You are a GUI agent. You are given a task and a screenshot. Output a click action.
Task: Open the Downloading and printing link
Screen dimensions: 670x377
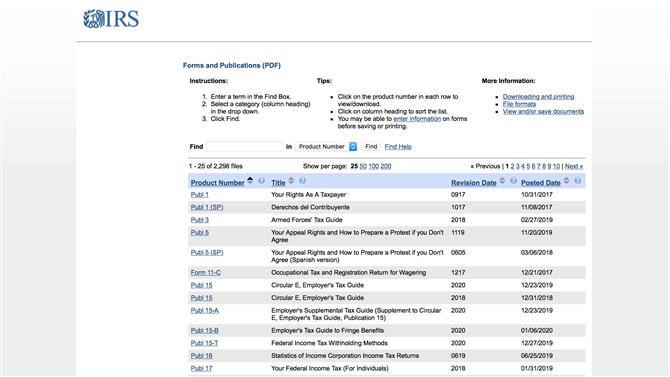(538, 97)
